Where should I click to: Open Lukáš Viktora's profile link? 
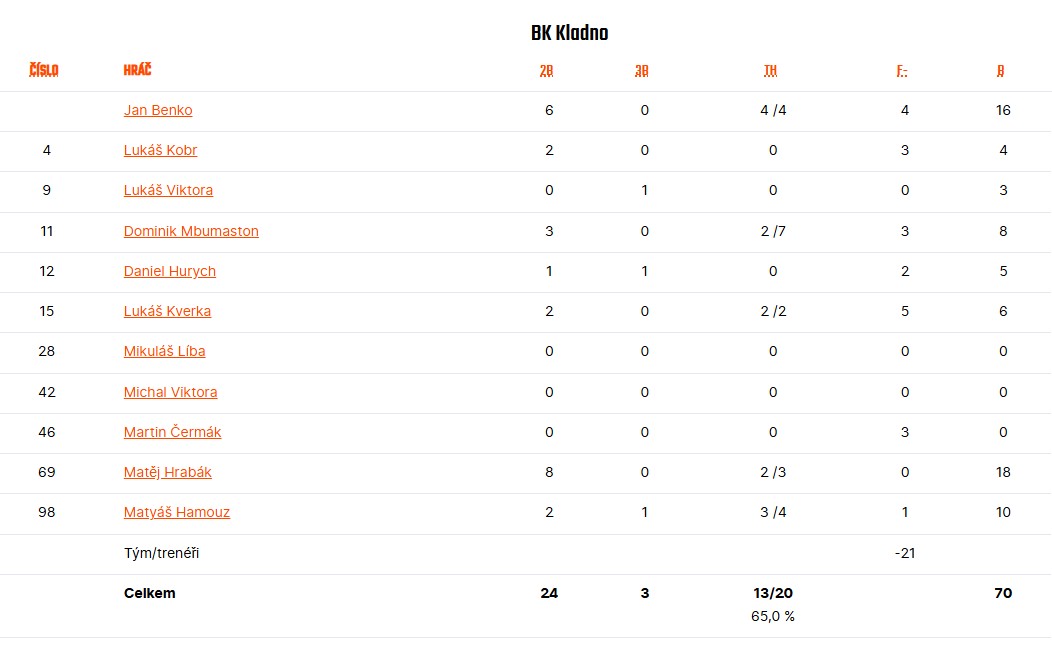coord(168,190)
